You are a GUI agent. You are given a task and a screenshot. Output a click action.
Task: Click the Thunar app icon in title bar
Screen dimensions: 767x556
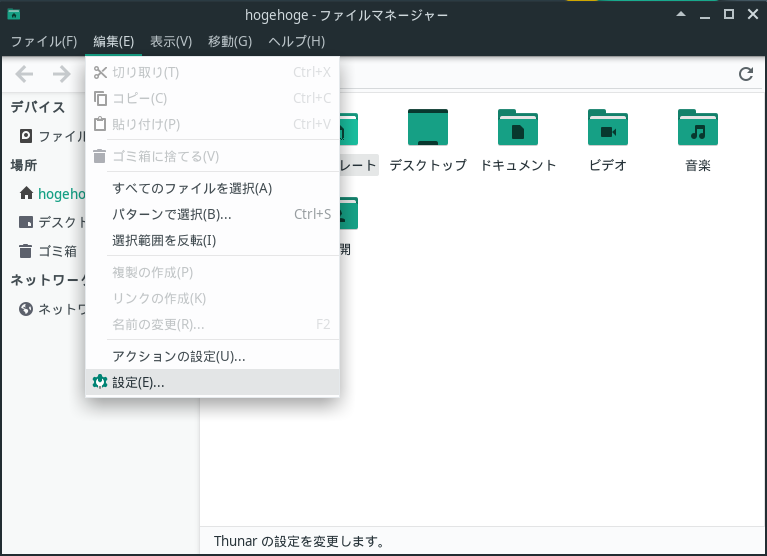click(x=14, y=15)
